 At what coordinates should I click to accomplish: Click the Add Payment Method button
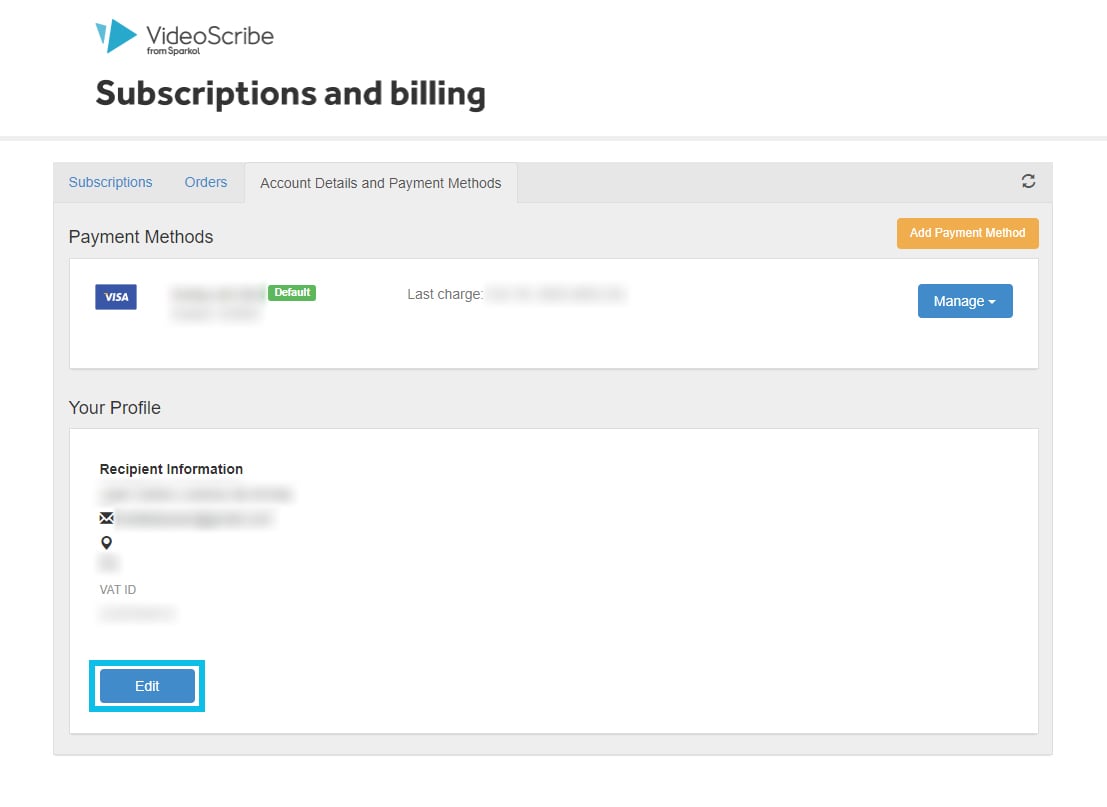tap(967, 232)
